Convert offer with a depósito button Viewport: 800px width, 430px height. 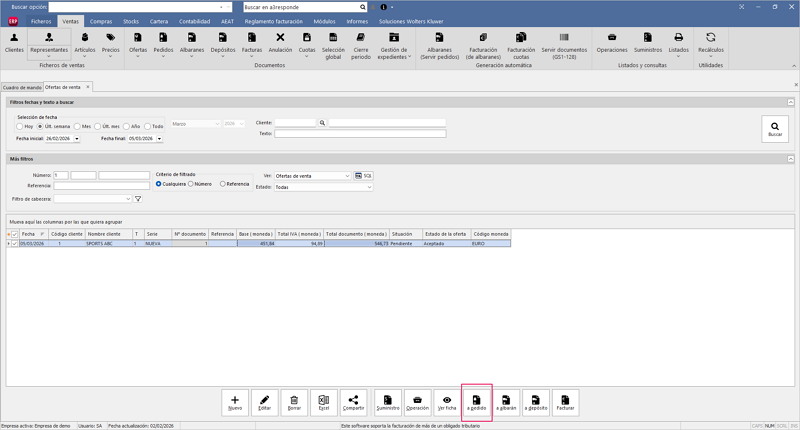click(536, 402)
